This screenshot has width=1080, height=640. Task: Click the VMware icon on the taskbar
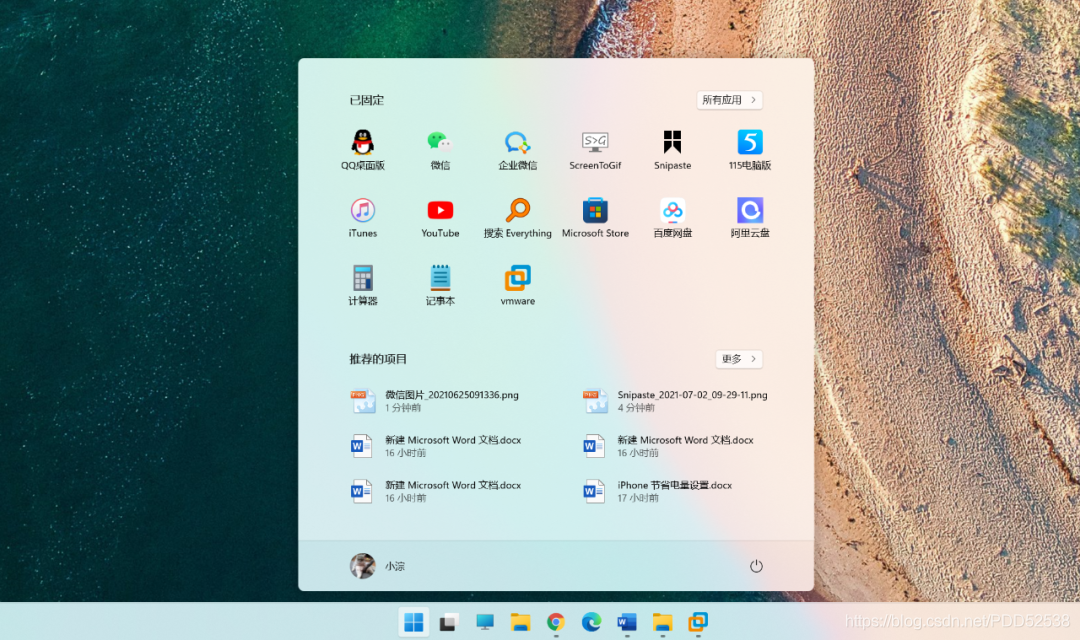698,622
